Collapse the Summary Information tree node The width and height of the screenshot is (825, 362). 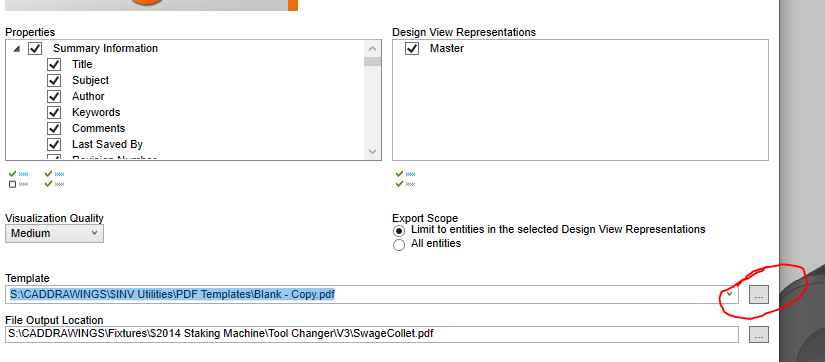point(16,48)
